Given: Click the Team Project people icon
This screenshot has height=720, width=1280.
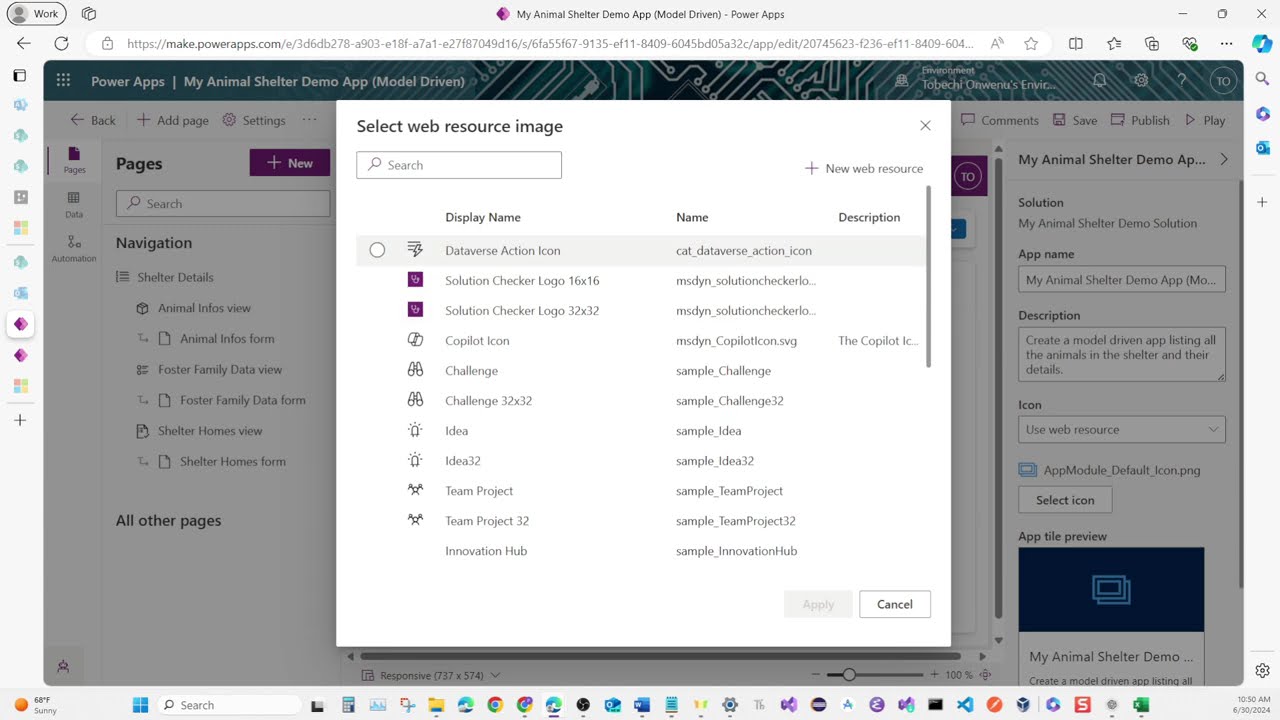Looking at the screenshot, I should tap(415, 490).
